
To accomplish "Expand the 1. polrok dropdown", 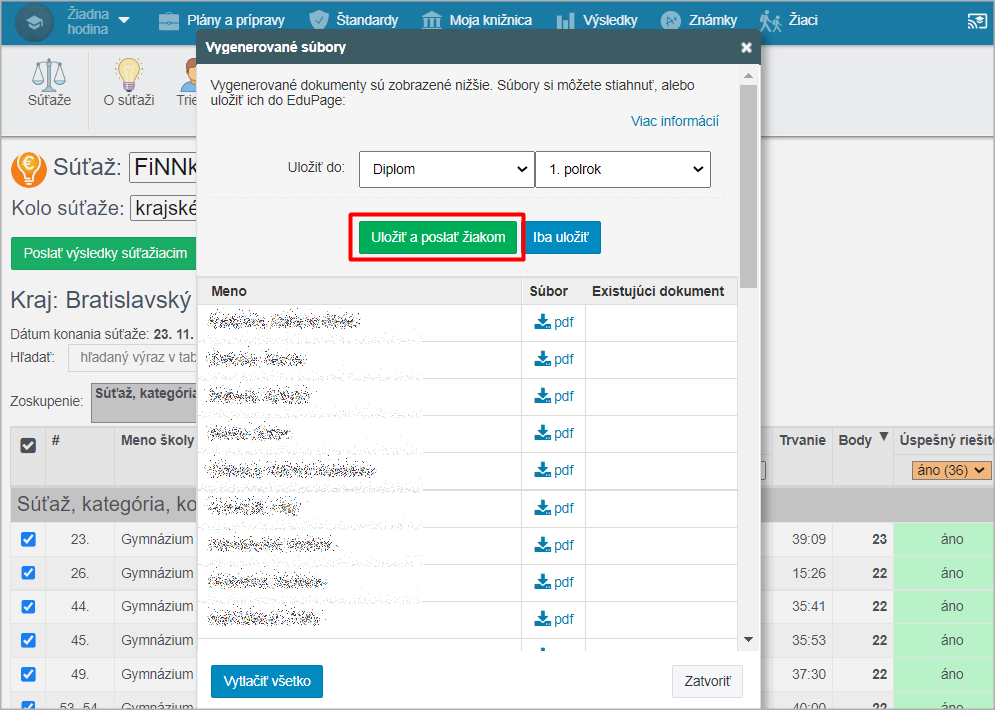I will point(622,169).
